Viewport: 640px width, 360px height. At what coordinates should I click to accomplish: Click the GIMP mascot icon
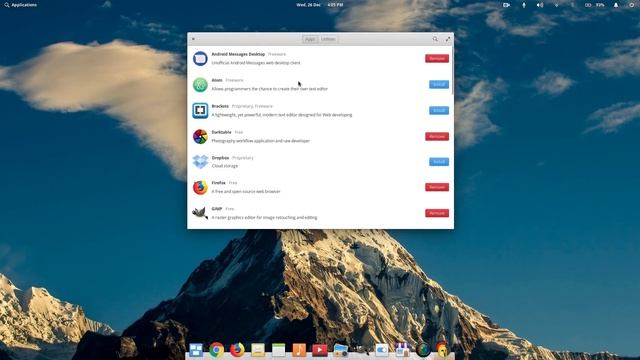[200, 213]
